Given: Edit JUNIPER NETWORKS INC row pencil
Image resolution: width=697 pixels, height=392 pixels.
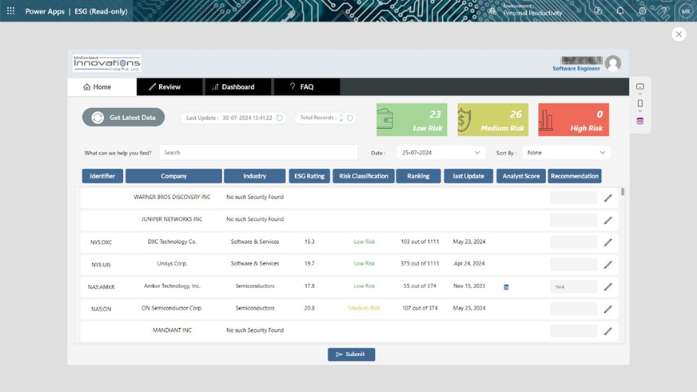Looking at the screenshot, I should pos(608,220).
